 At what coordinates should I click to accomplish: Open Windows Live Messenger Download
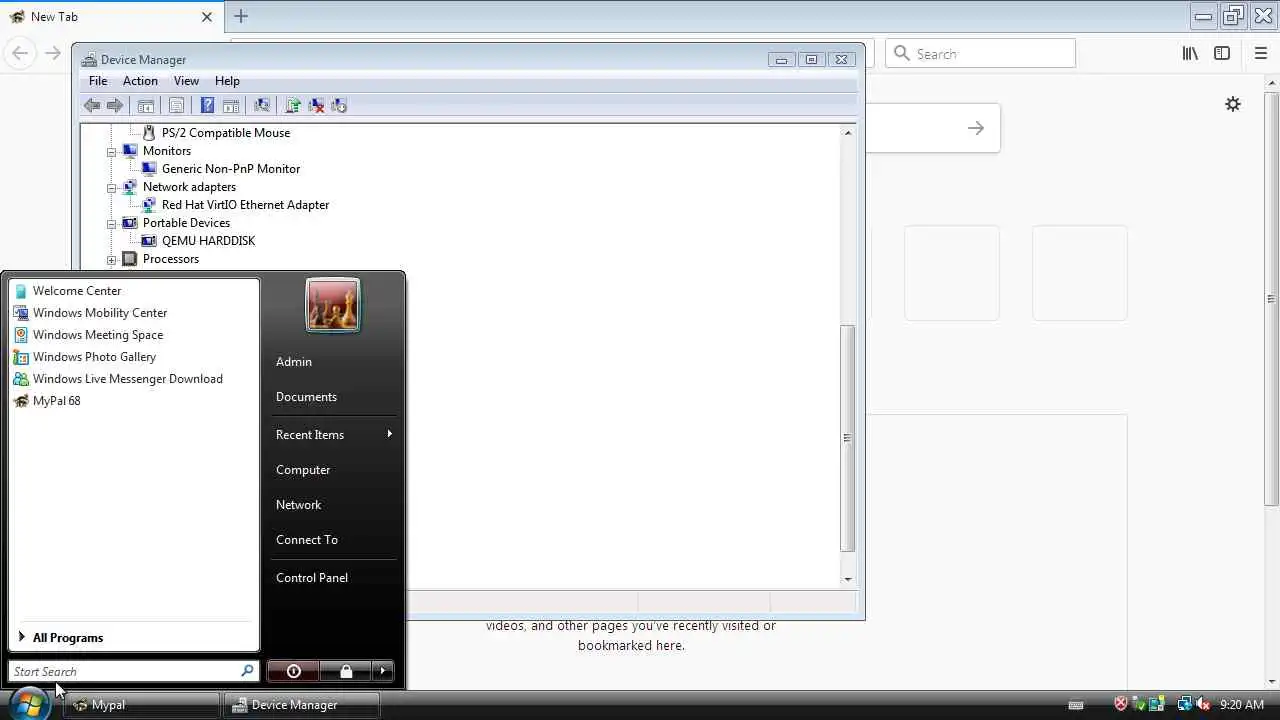(x=134, y=379)
